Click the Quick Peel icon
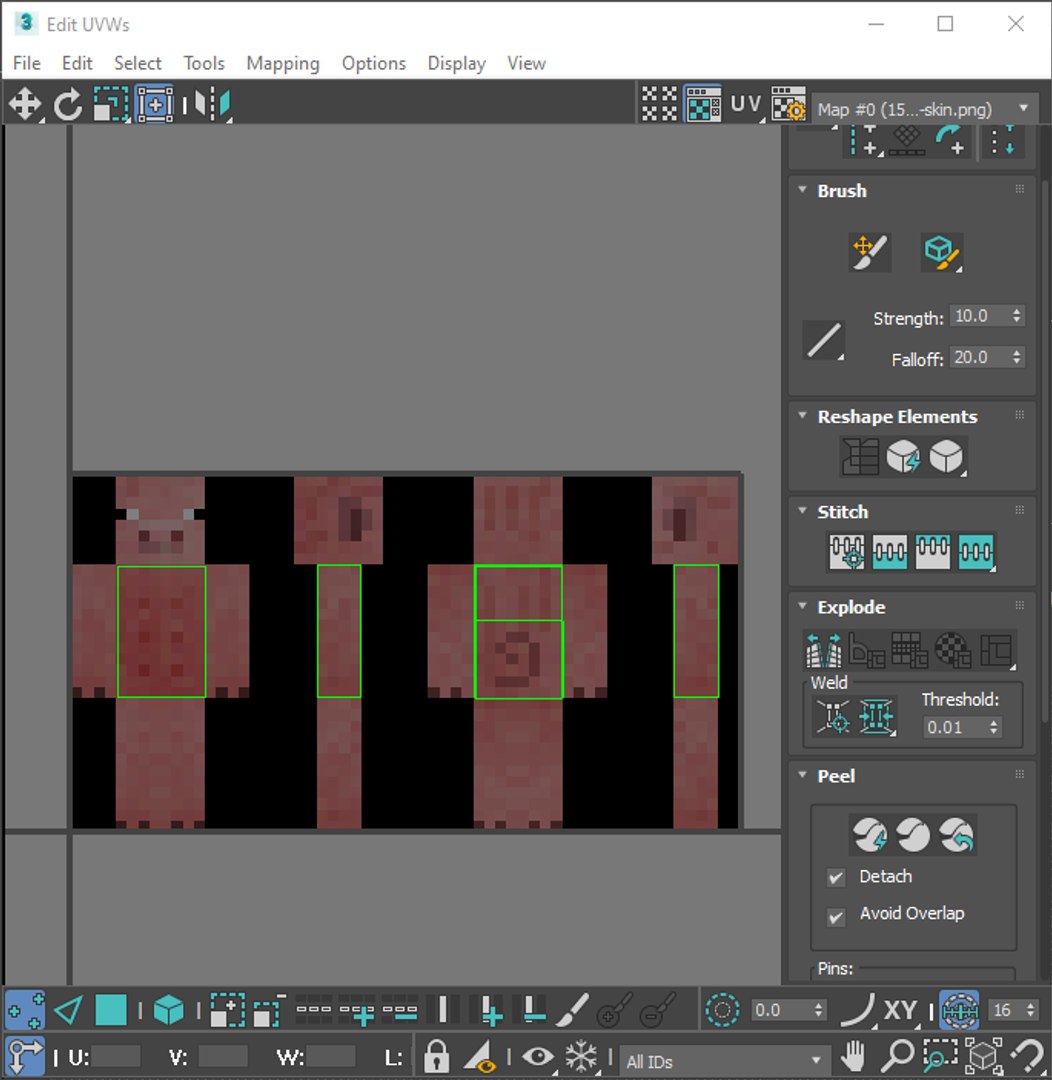The height and width of the screenshot is (1080, 1052). (x=869, y=835)
